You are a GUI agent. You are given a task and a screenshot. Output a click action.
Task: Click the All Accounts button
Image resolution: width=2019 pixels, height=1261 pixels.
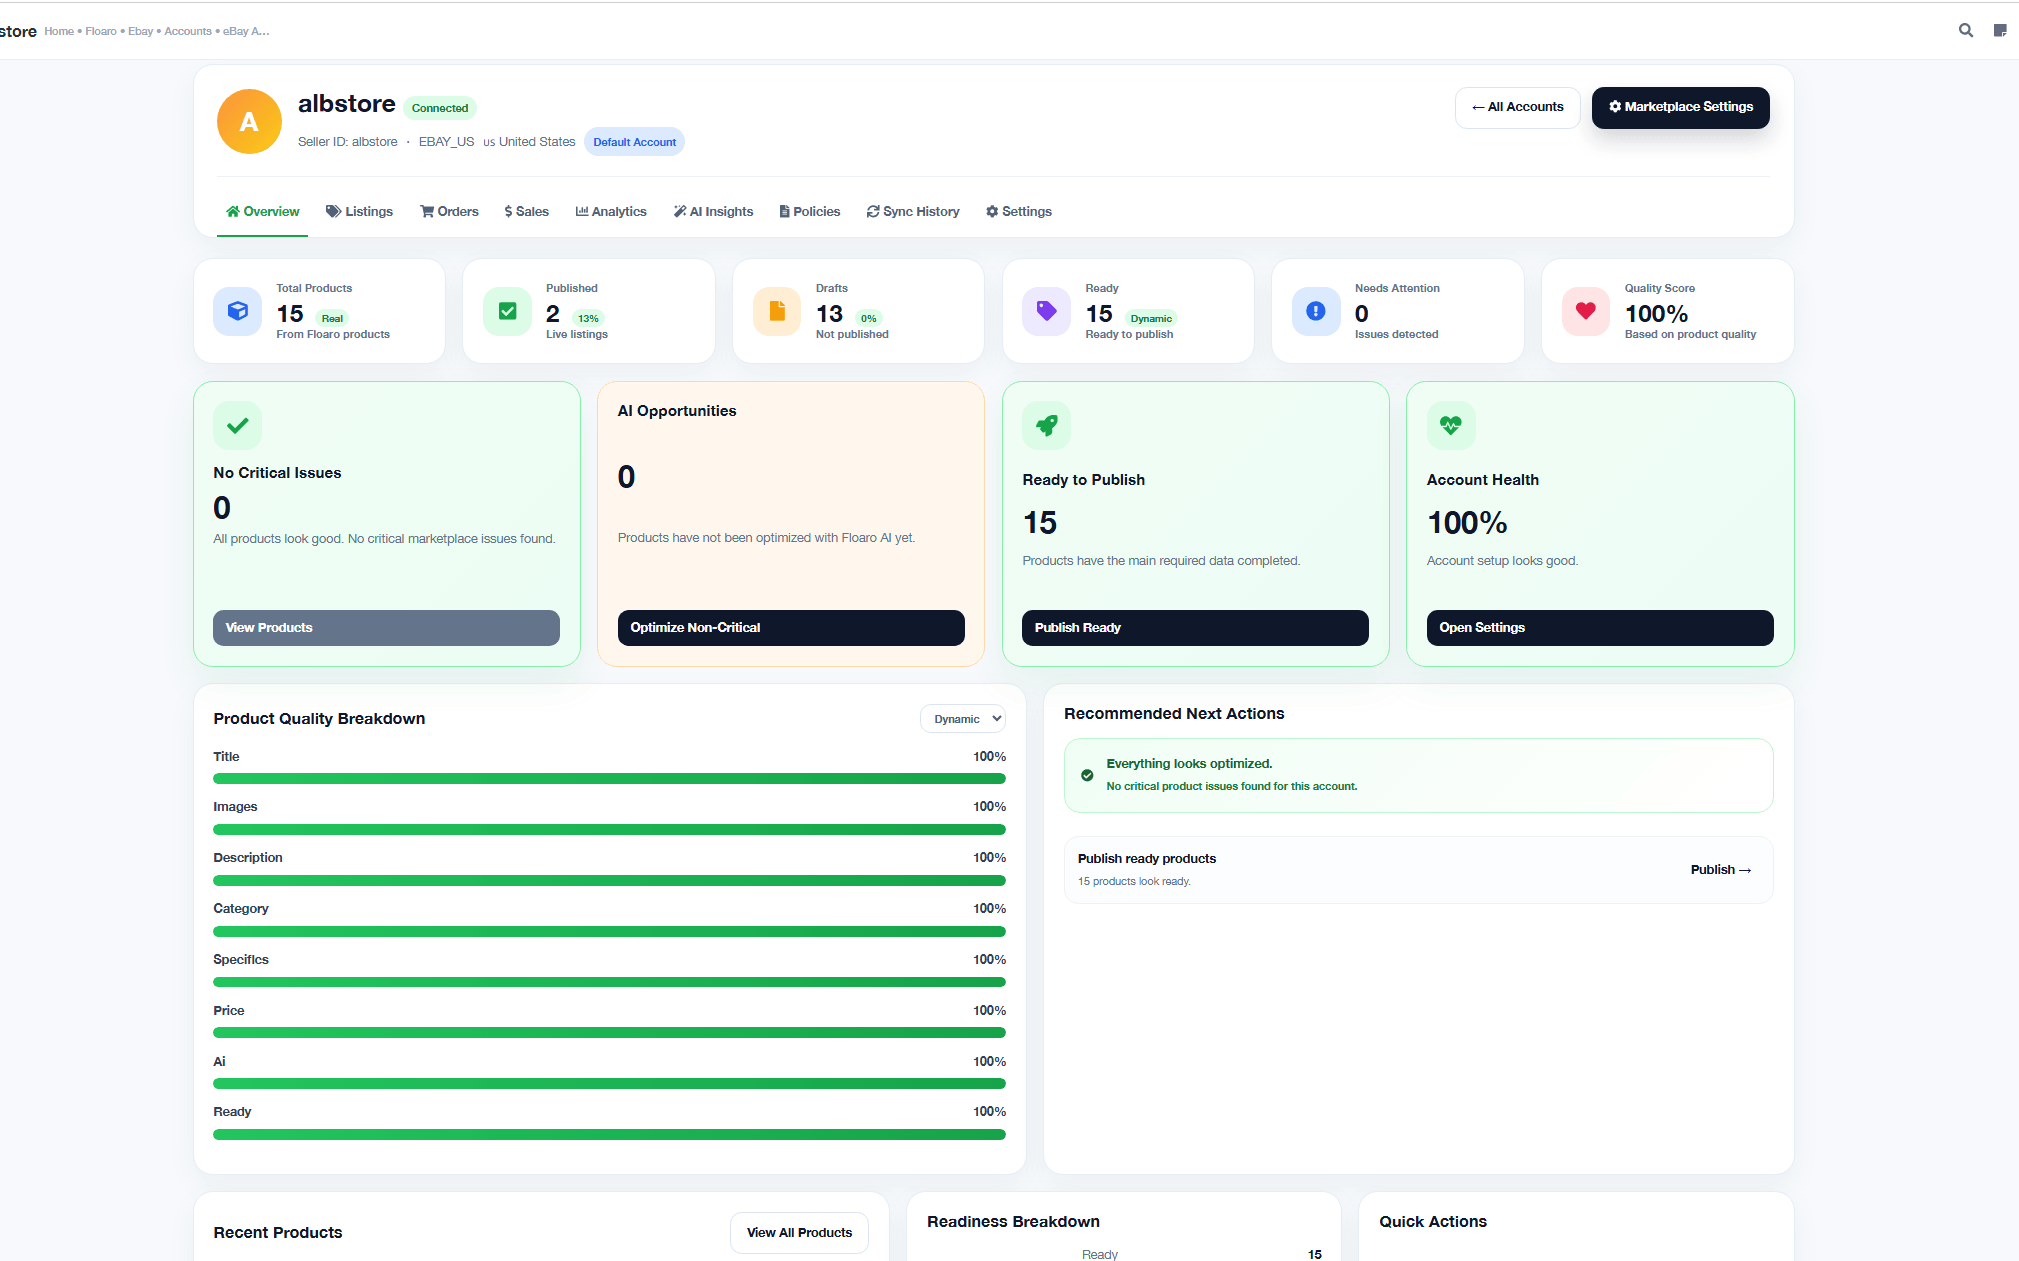click(1517, 107)
